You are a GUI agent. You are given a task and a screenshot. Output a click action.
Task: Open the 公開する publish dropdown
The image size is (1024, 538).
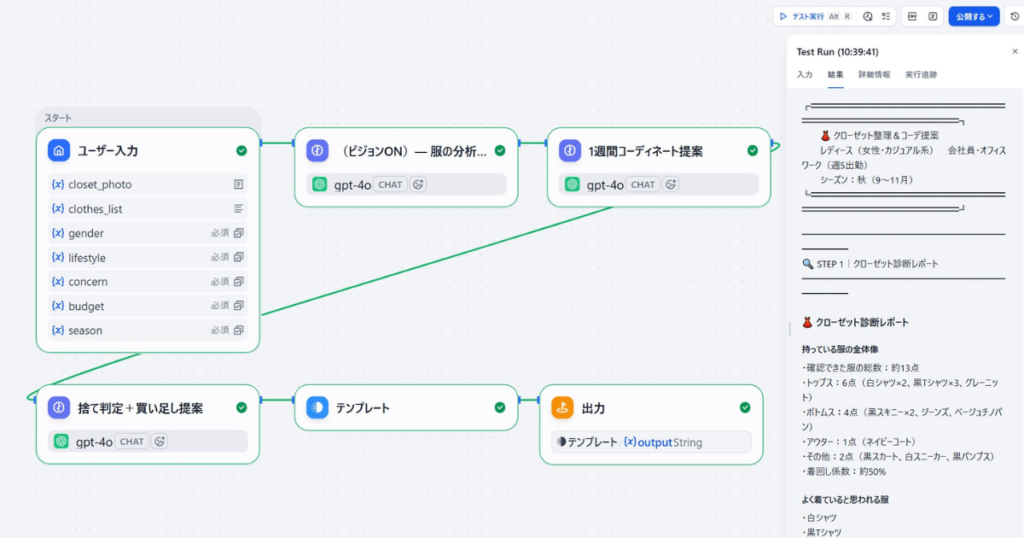(974, 16)
